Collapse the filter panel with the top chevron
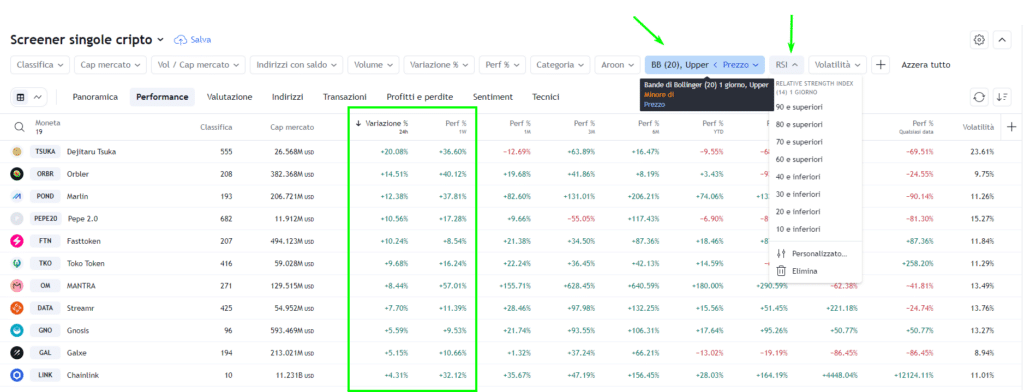Viewport: 1024px width, 392px height. pyautogui.click(x=1002, y=40)
